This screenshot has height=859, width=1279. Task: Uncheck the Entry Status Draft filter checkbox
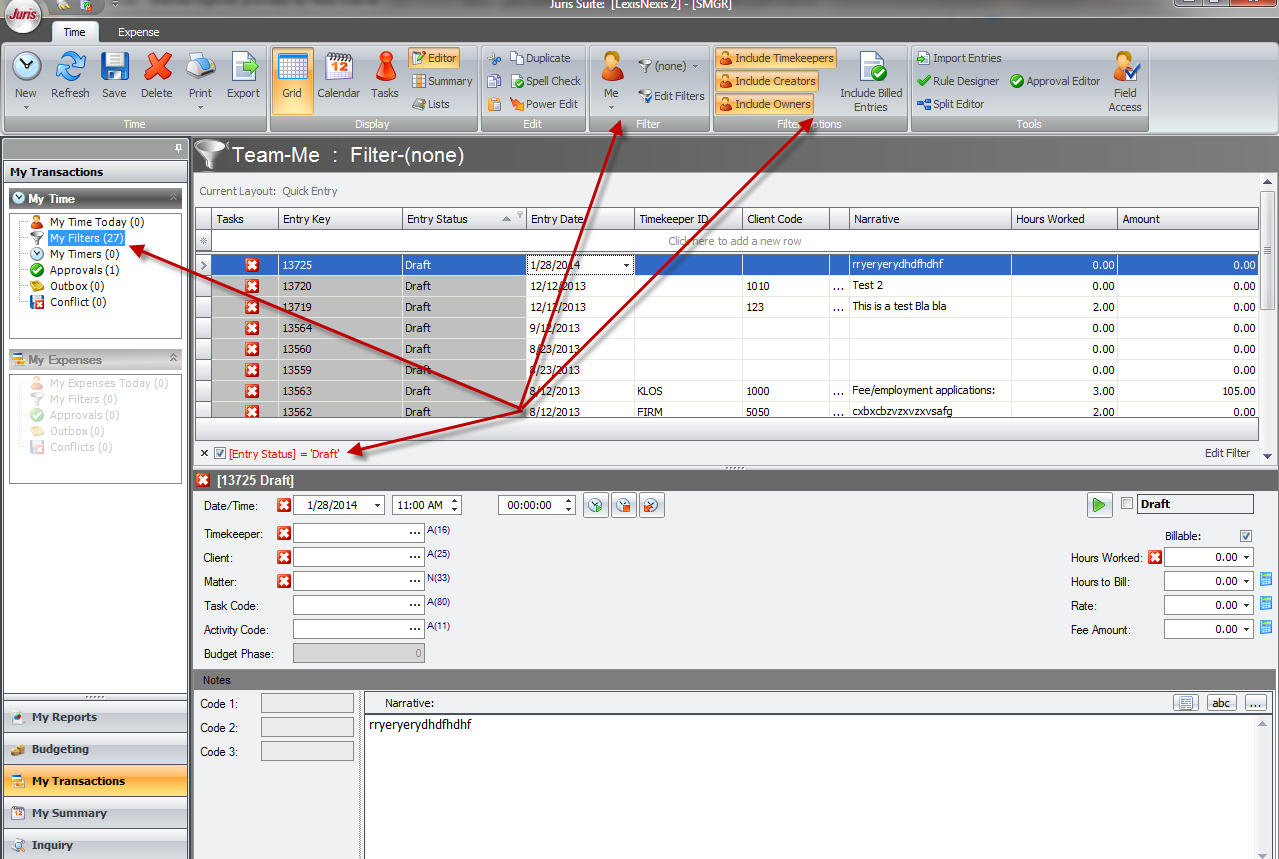[220, 453]
